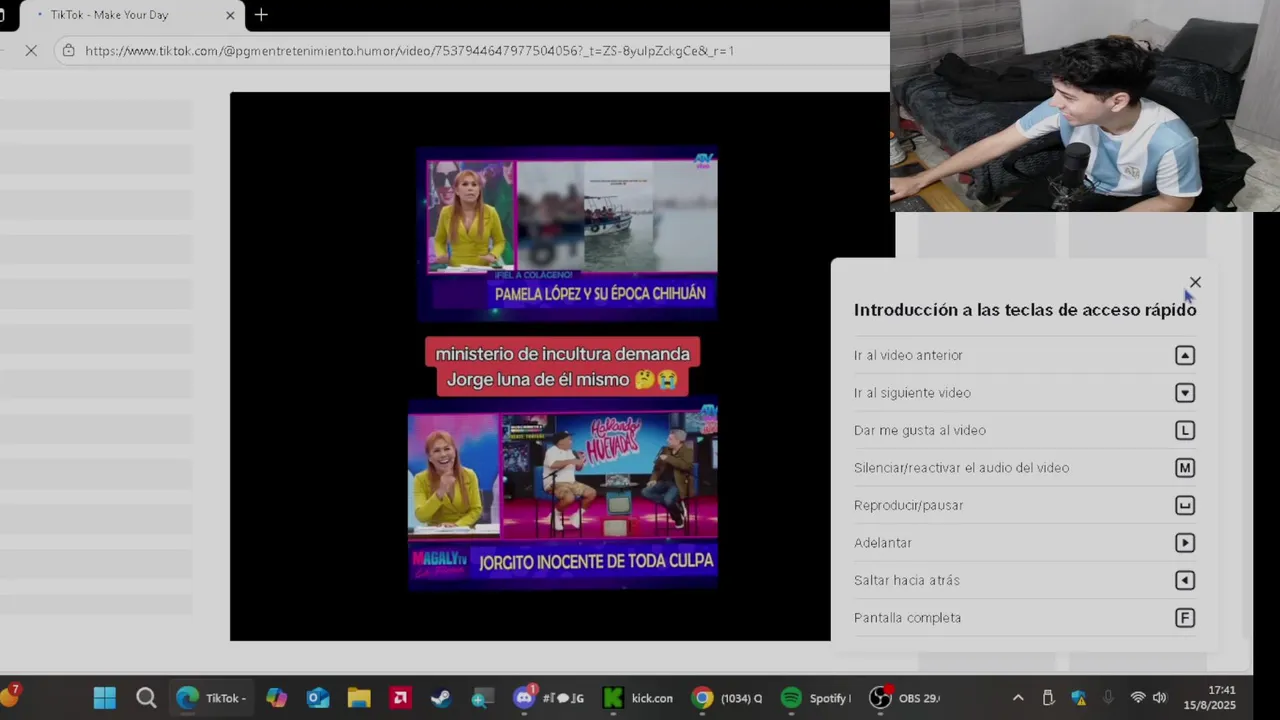1280x720 pixels.
Task: Click the L key icon for liking video
Action: [x=1185, y=430]
